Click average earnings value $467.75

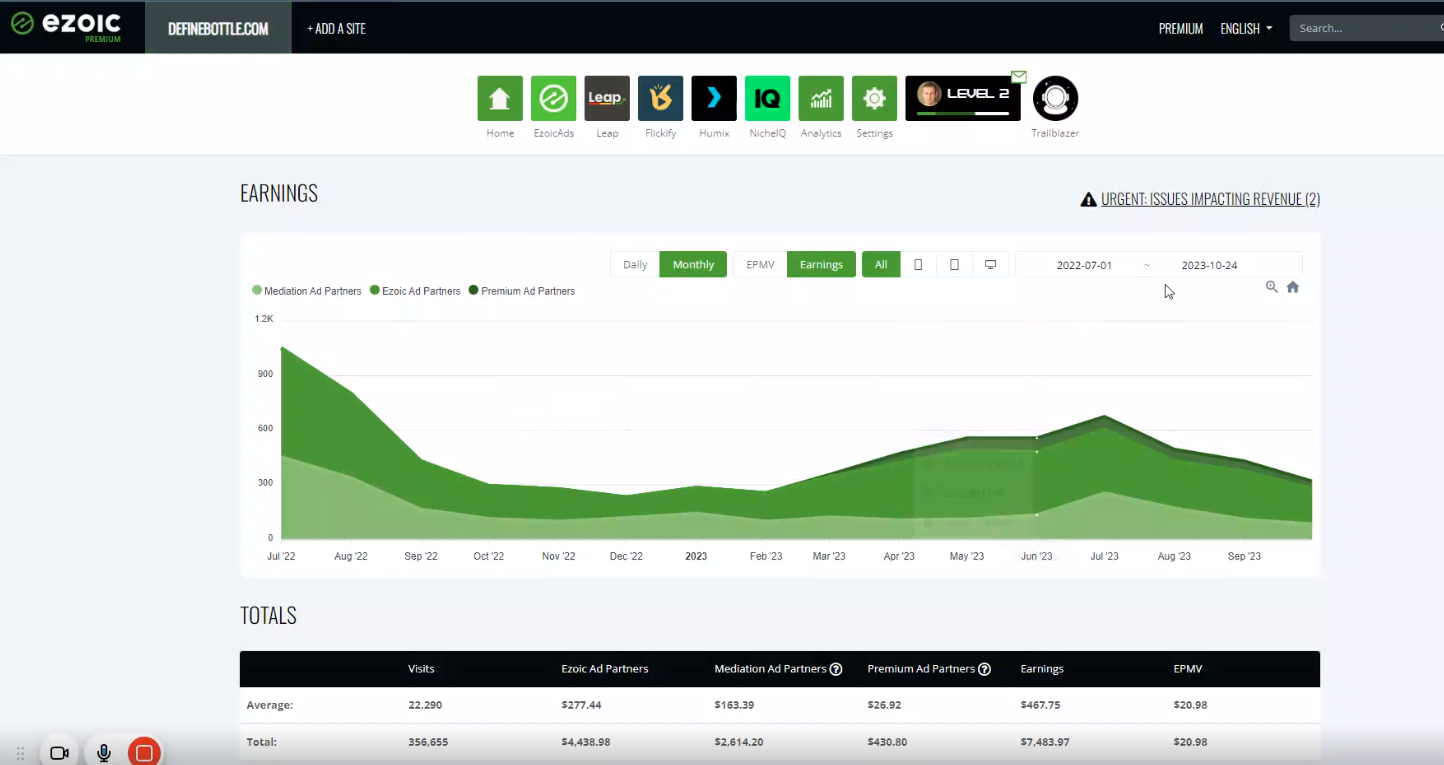(x=1040, y=705)
